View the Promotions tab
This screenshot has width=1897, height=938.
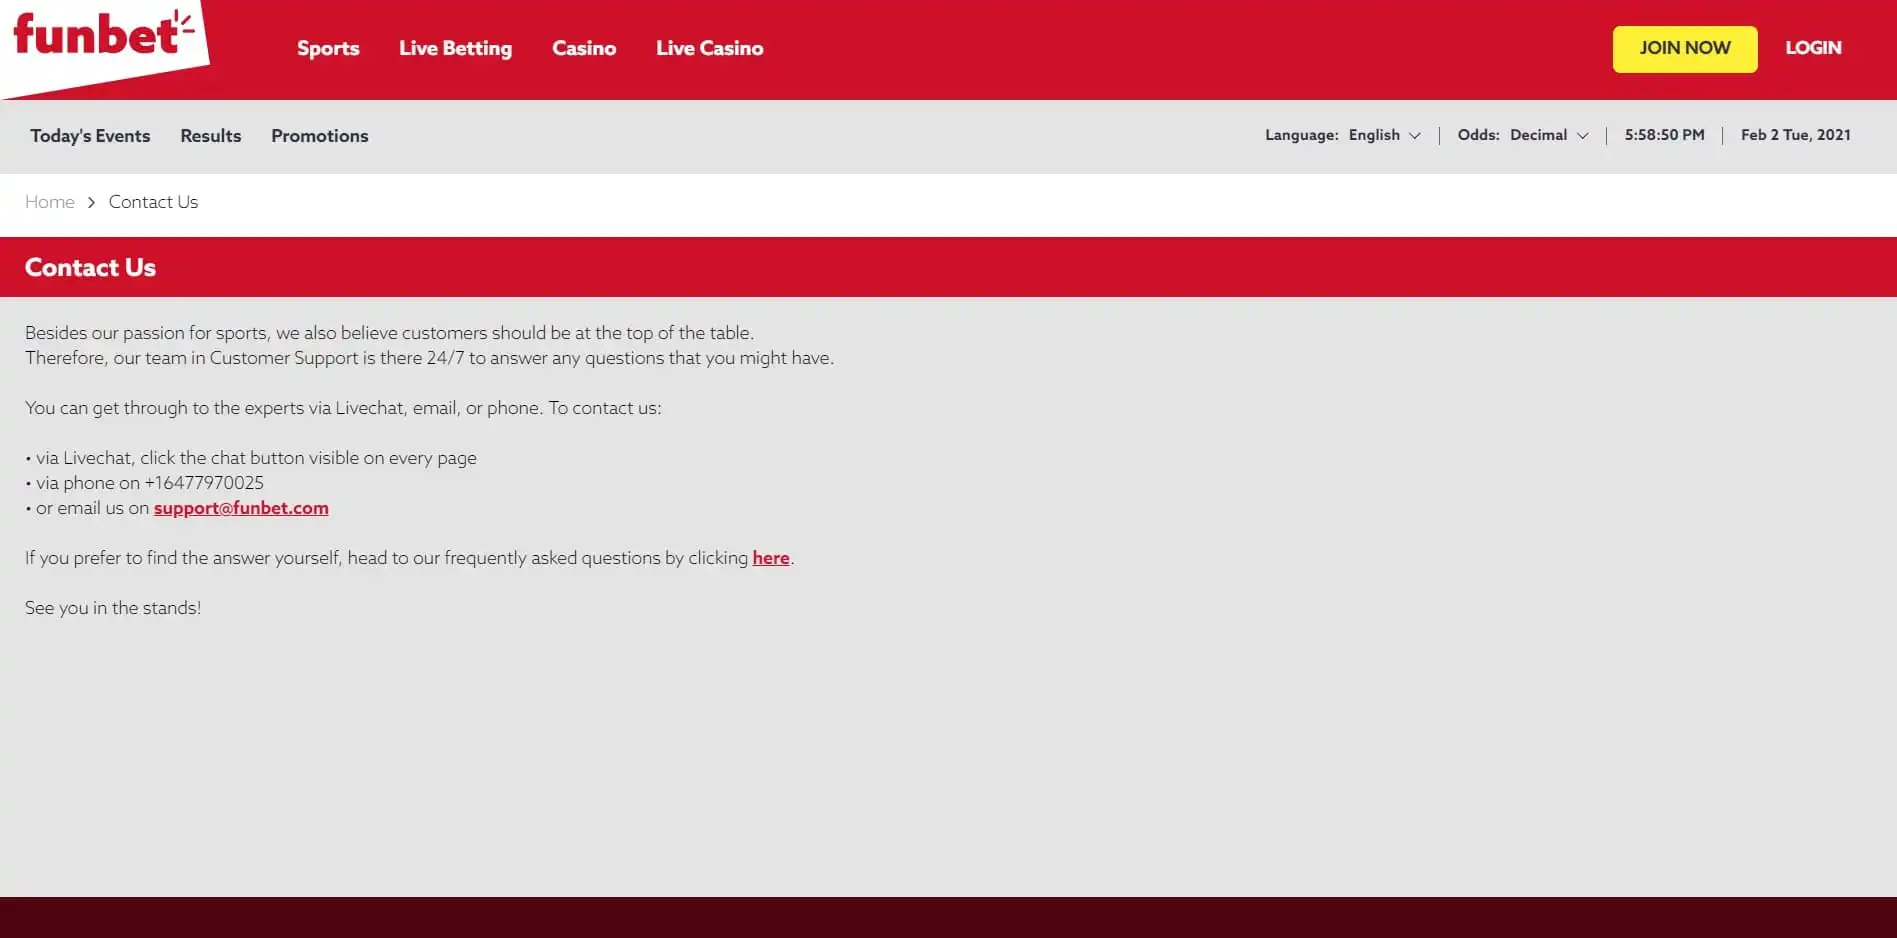coord(319,136)
